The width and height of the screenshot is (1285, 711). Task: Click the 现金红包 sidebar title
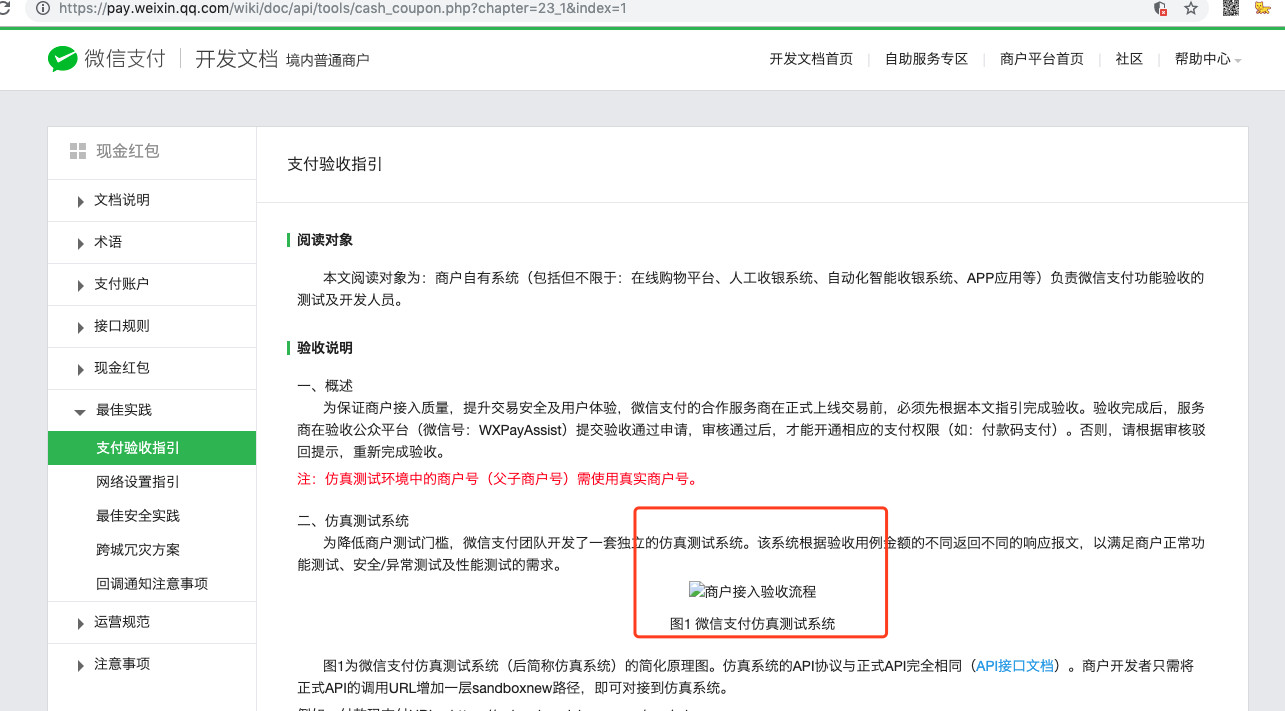pyautogui.click(x=128, y=151)
